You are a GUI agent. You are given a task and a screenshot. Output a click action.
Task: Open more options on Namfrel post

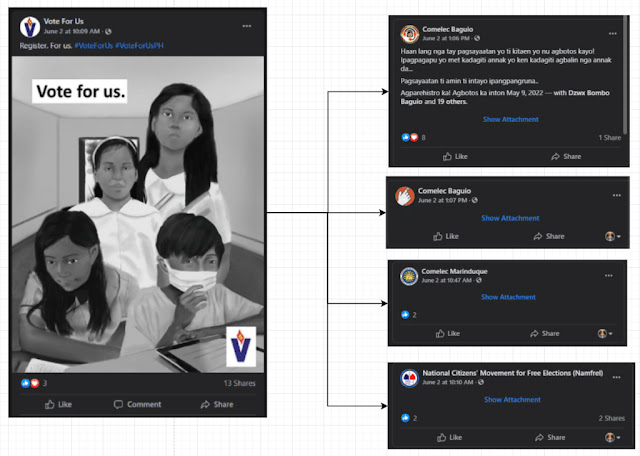tap(616, 377)
